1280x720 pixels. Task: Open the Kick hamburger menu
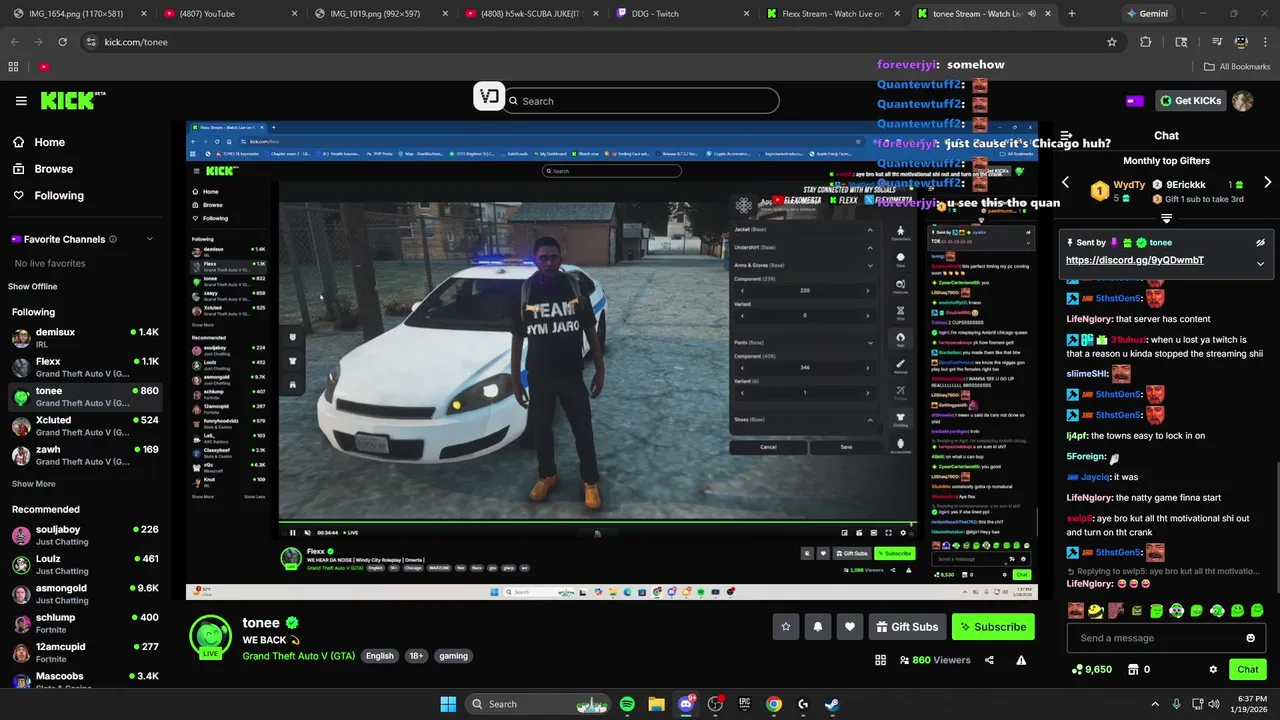21,101
